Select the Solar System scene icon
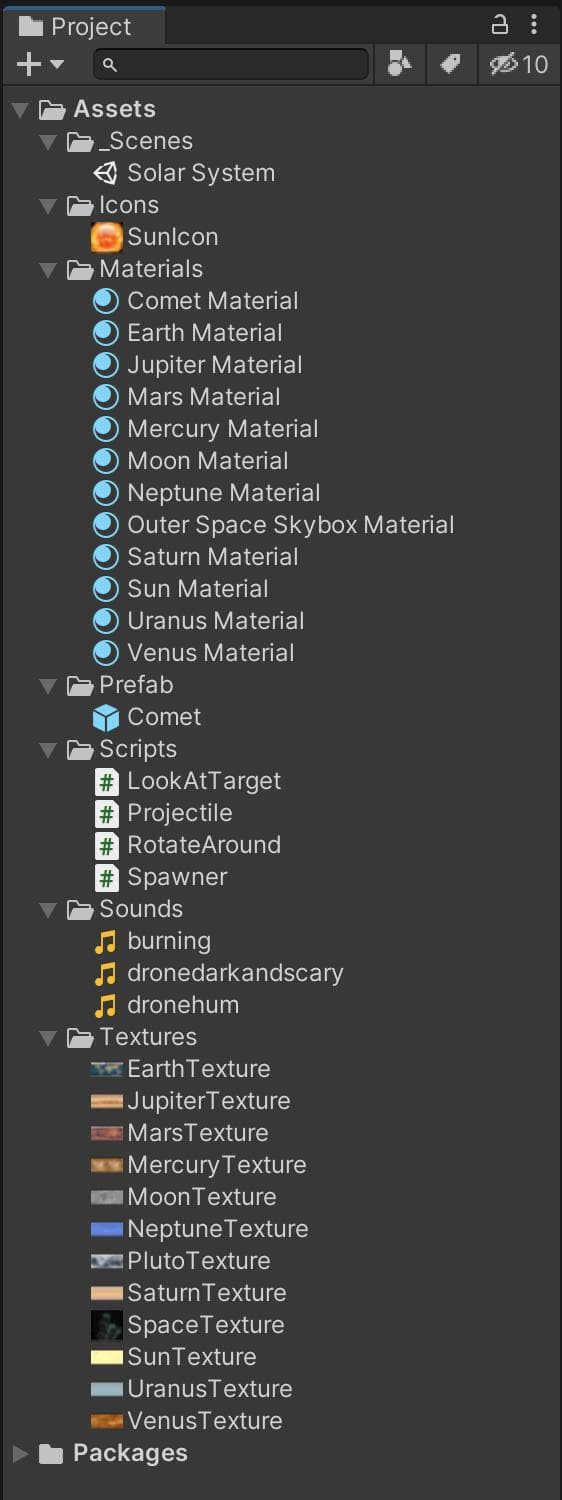The height and width of the screenshot is (1500, 562). click(x=106, y=173)
